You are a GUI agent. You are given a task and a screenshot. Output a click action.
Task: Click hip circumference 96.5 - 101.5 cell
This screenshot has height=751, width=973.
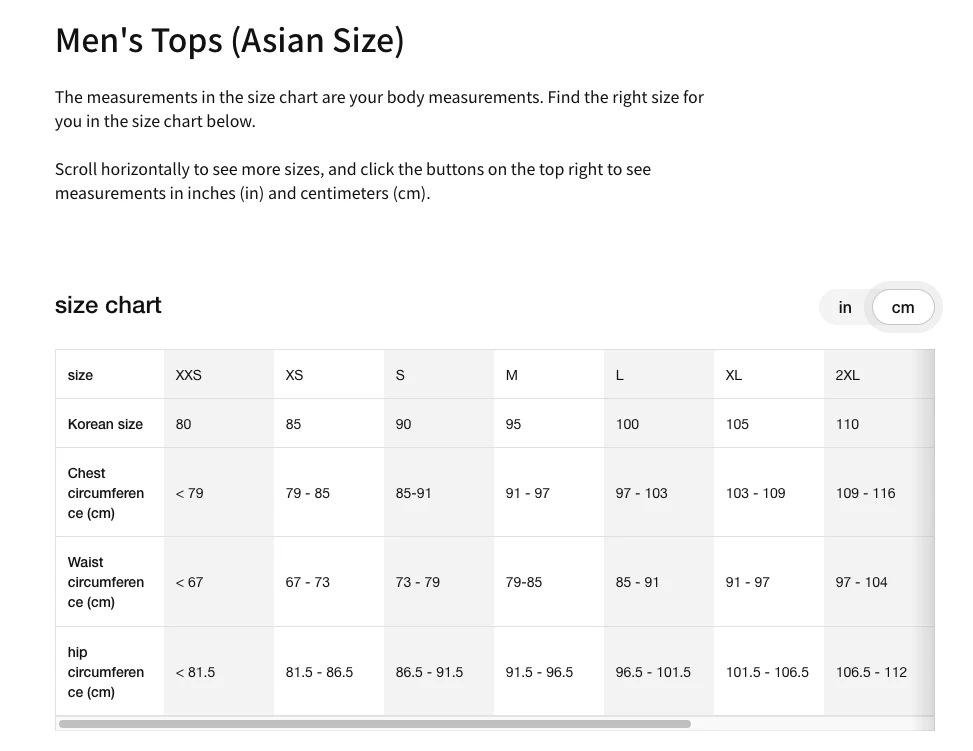[653, 672]
